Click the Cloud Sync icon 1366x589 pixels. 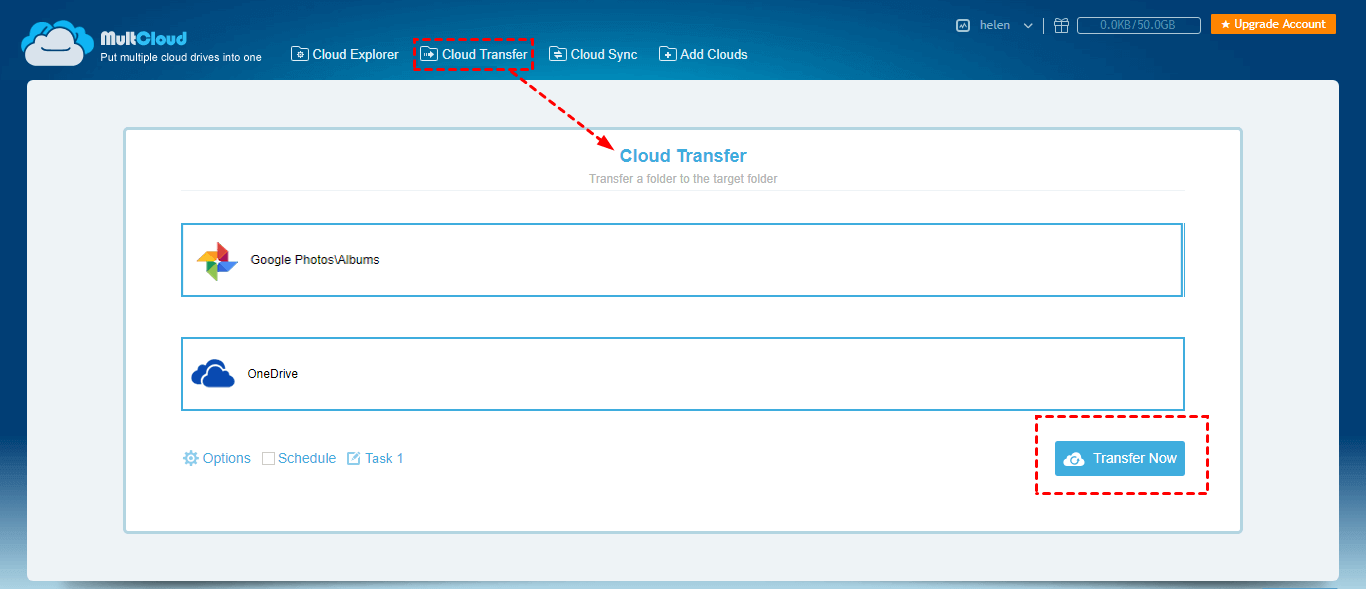pyautogui.click(x=558, y=54)
